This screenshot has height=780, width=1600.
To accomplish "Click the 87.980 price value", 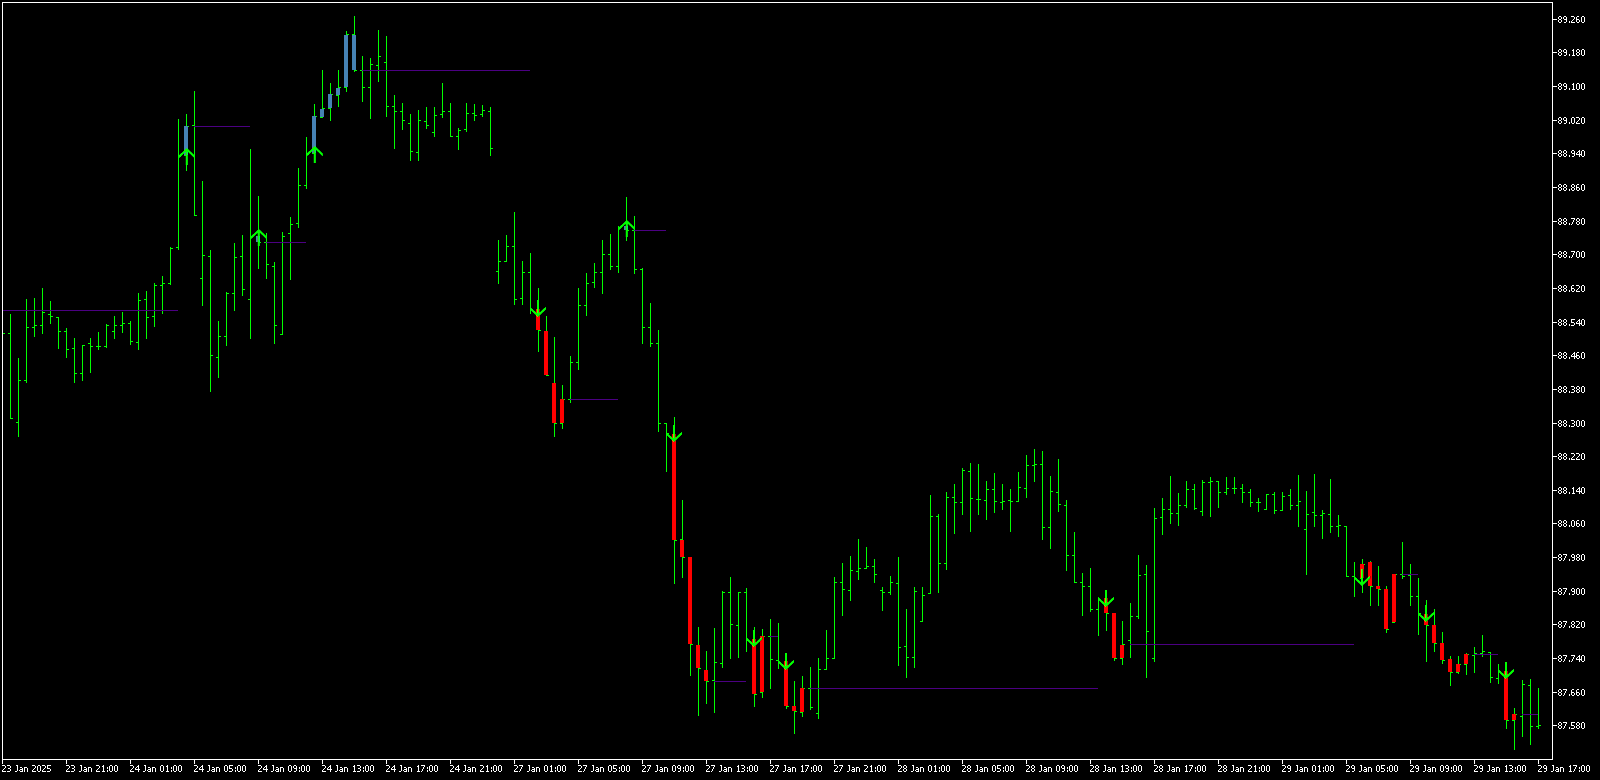I will click(1571, 558).
